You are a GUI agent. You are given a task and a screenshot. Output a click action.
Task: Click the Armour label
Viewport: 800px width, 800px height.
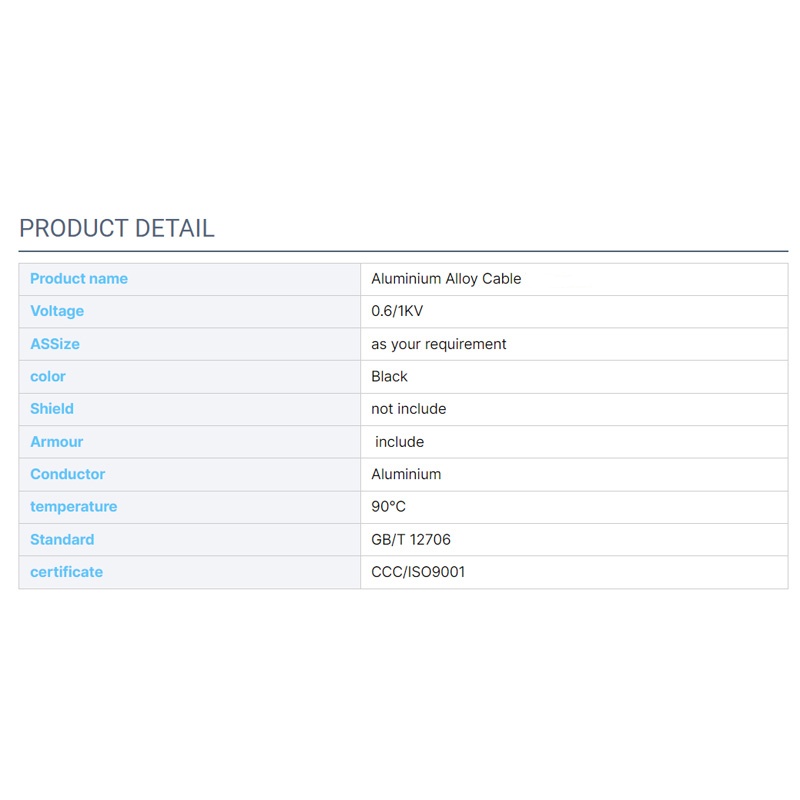pos(57,442)
